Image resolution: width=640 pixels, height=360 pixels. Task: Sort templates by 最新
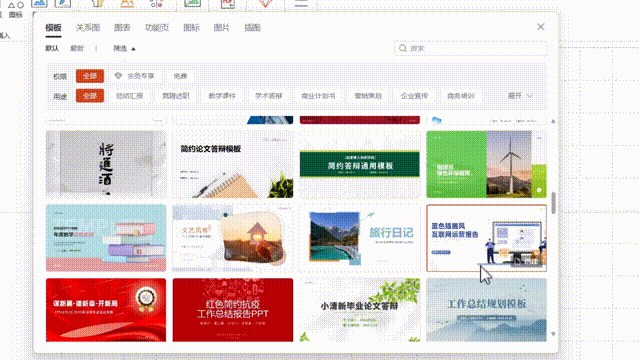[77, 48]
